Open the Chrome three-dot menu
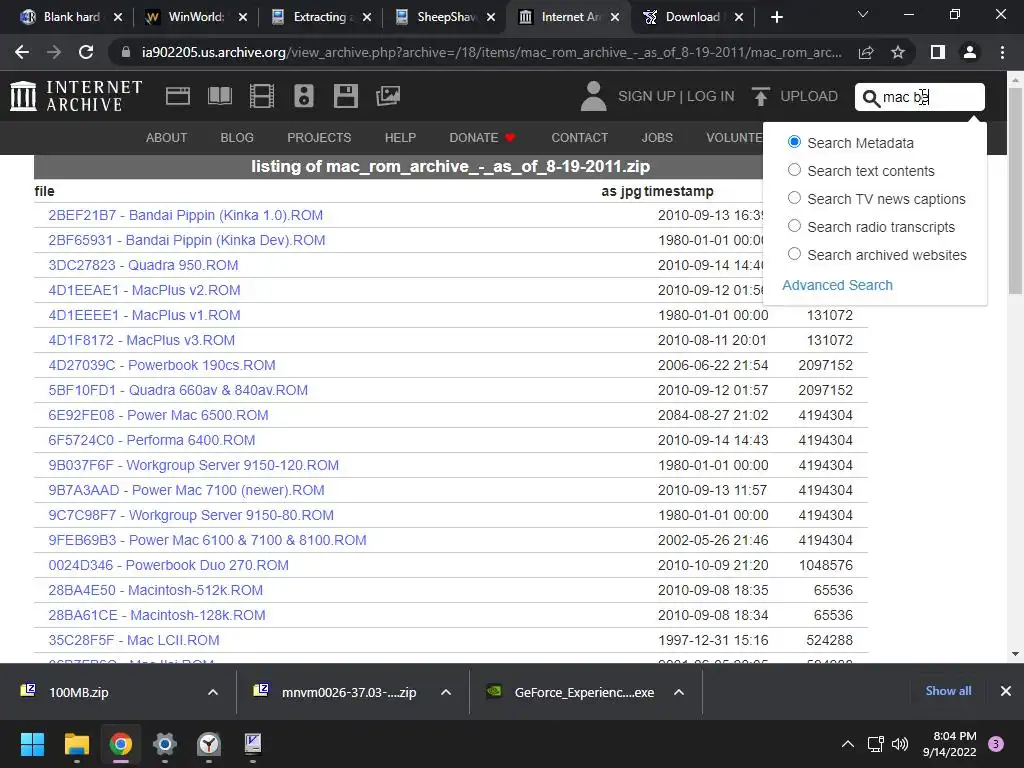The width and height of the screenshot is (1024, 768). click(x=1002, y=52)
